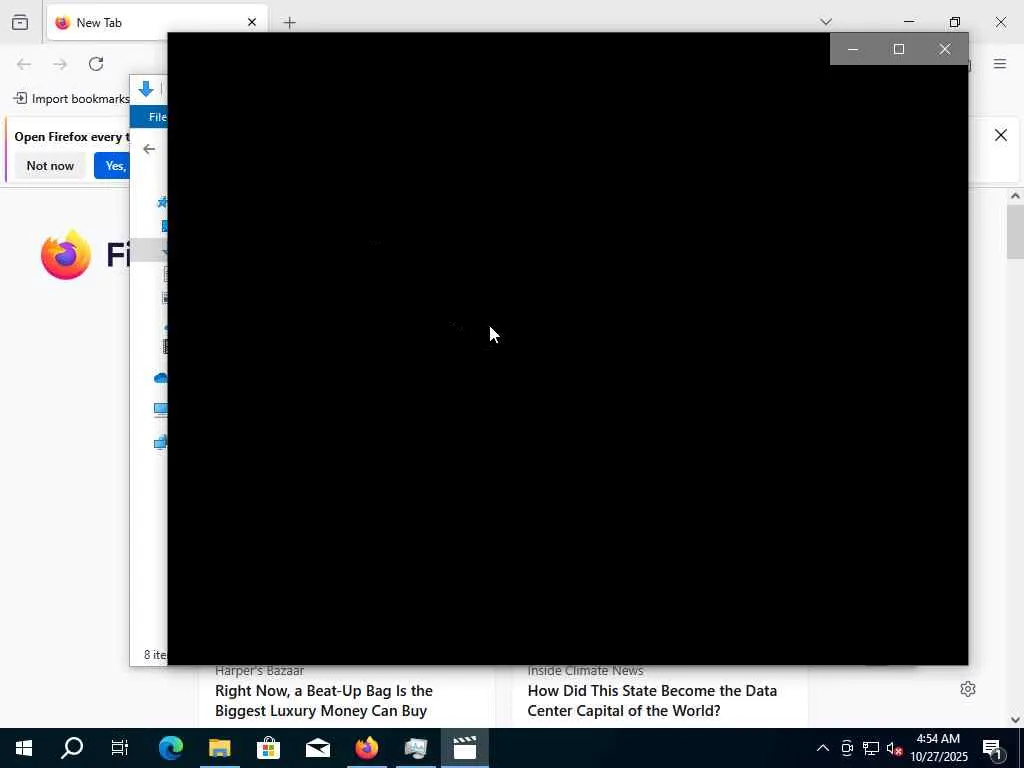The width and height of the screenshot is (1024, 768).
Task: Go forward in Firefox navigation
Action: click(60, 64)
